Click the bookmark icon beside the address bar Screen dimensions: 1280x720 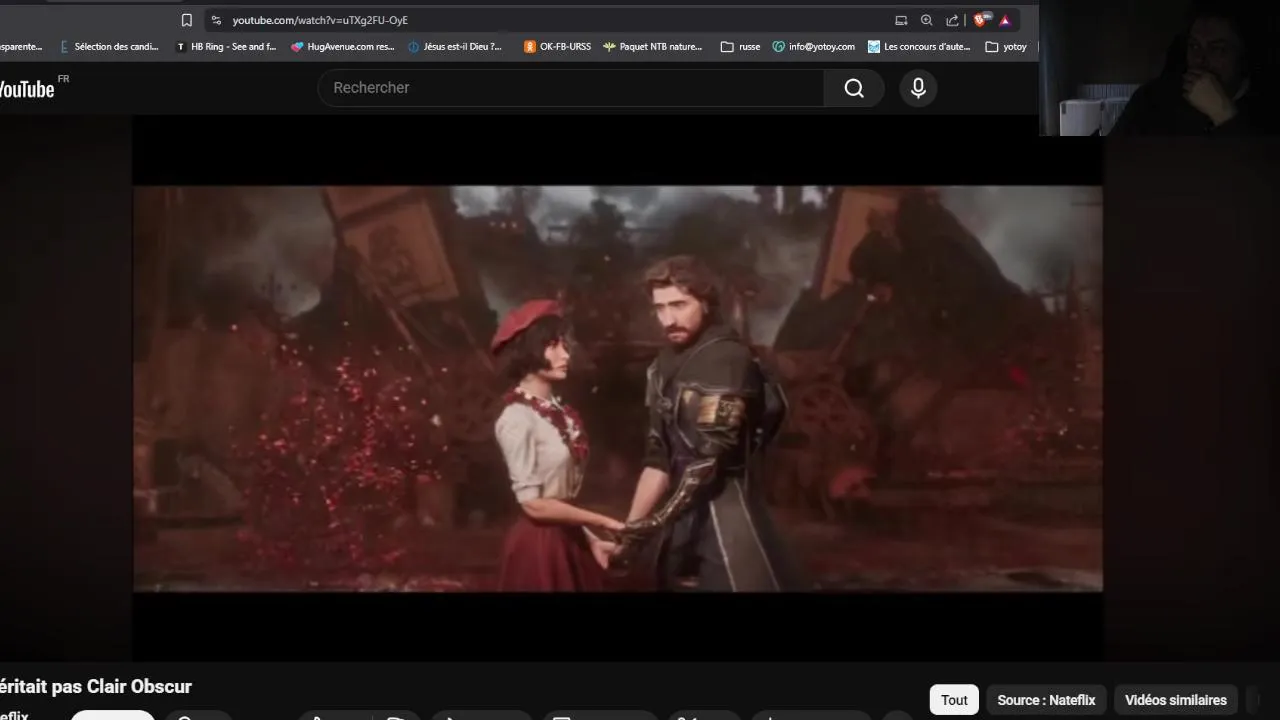tap(186, 20)
